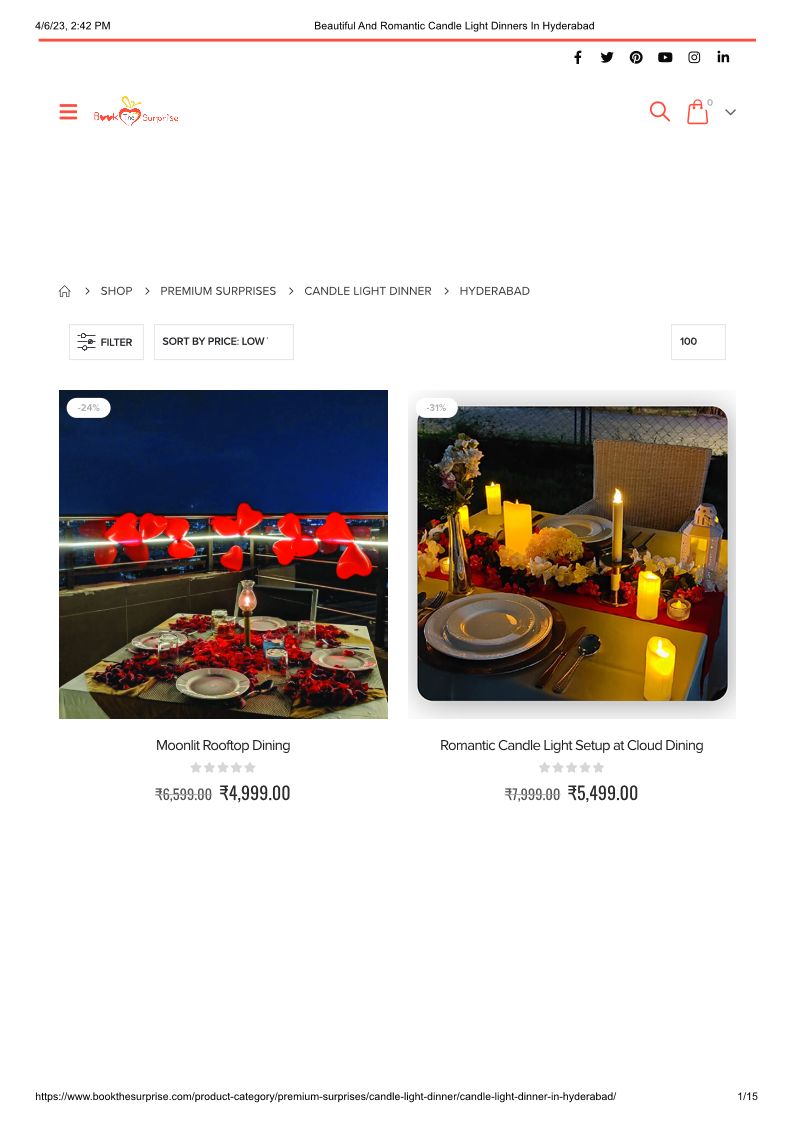Open the Pinterest social icon
Screen dimensions: 793x1123
pyautogui.click(x=636, y=57)
